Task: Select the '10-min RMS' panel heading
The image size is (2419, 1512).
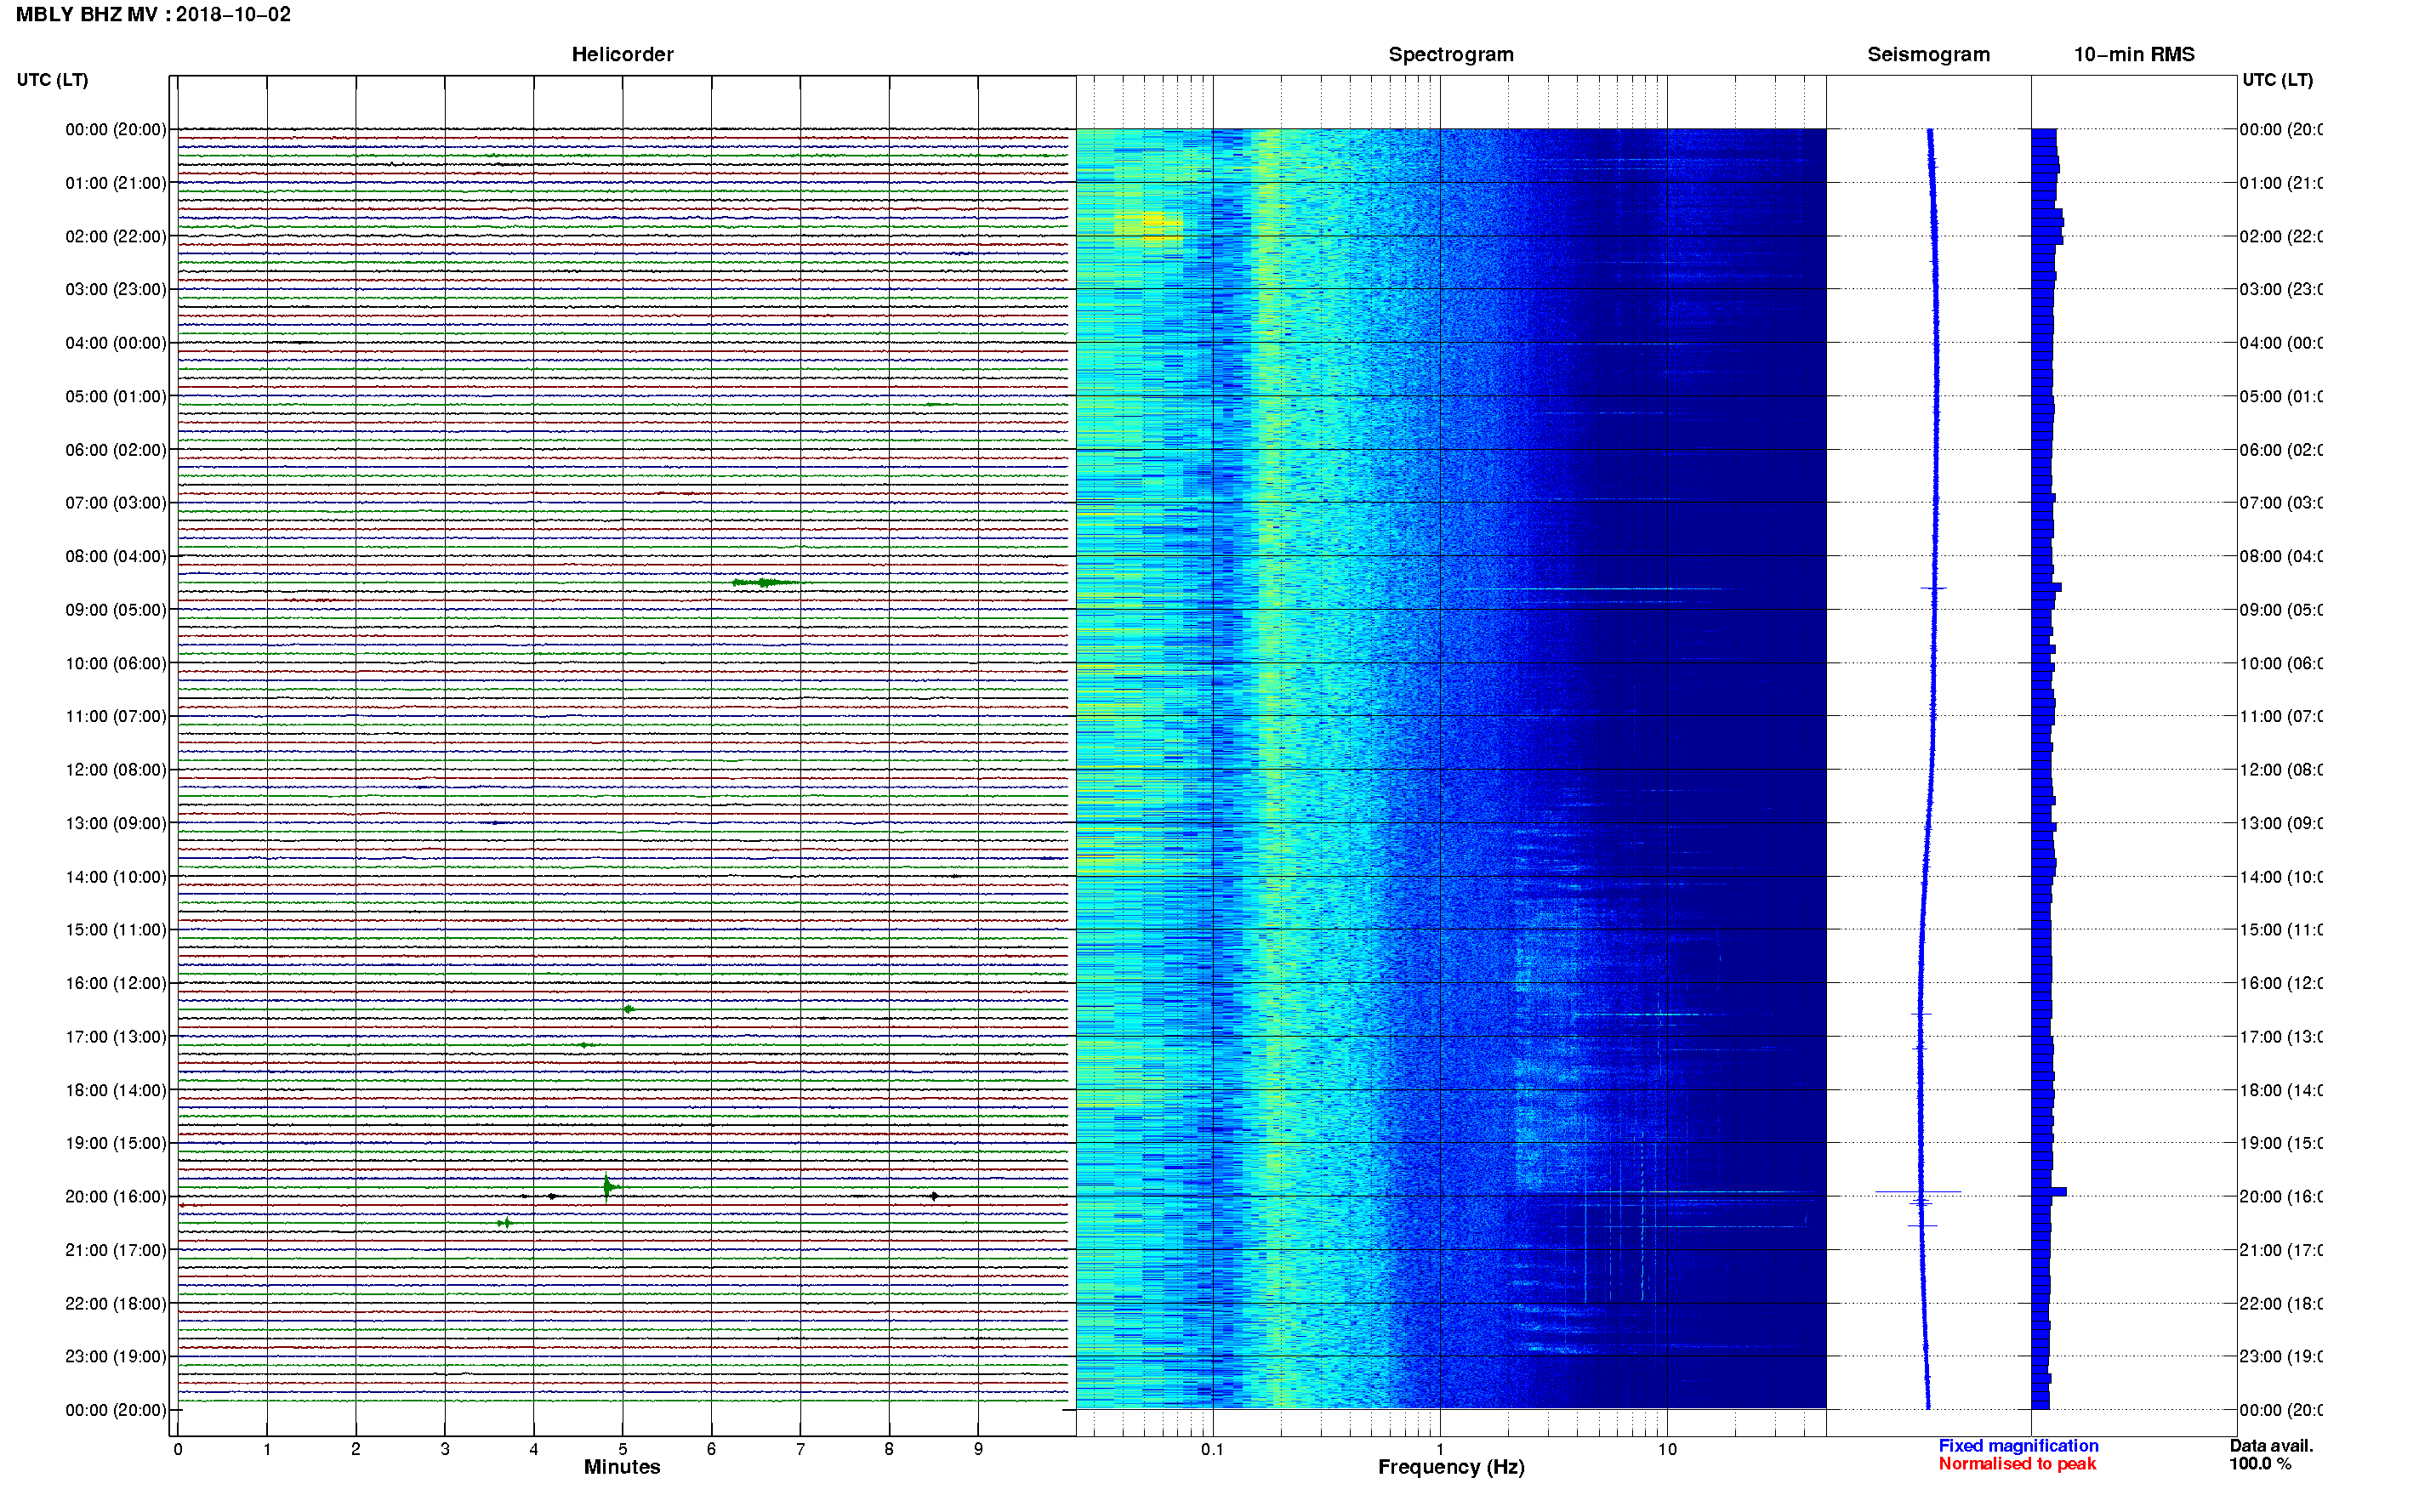Action: pos(2134,55)
